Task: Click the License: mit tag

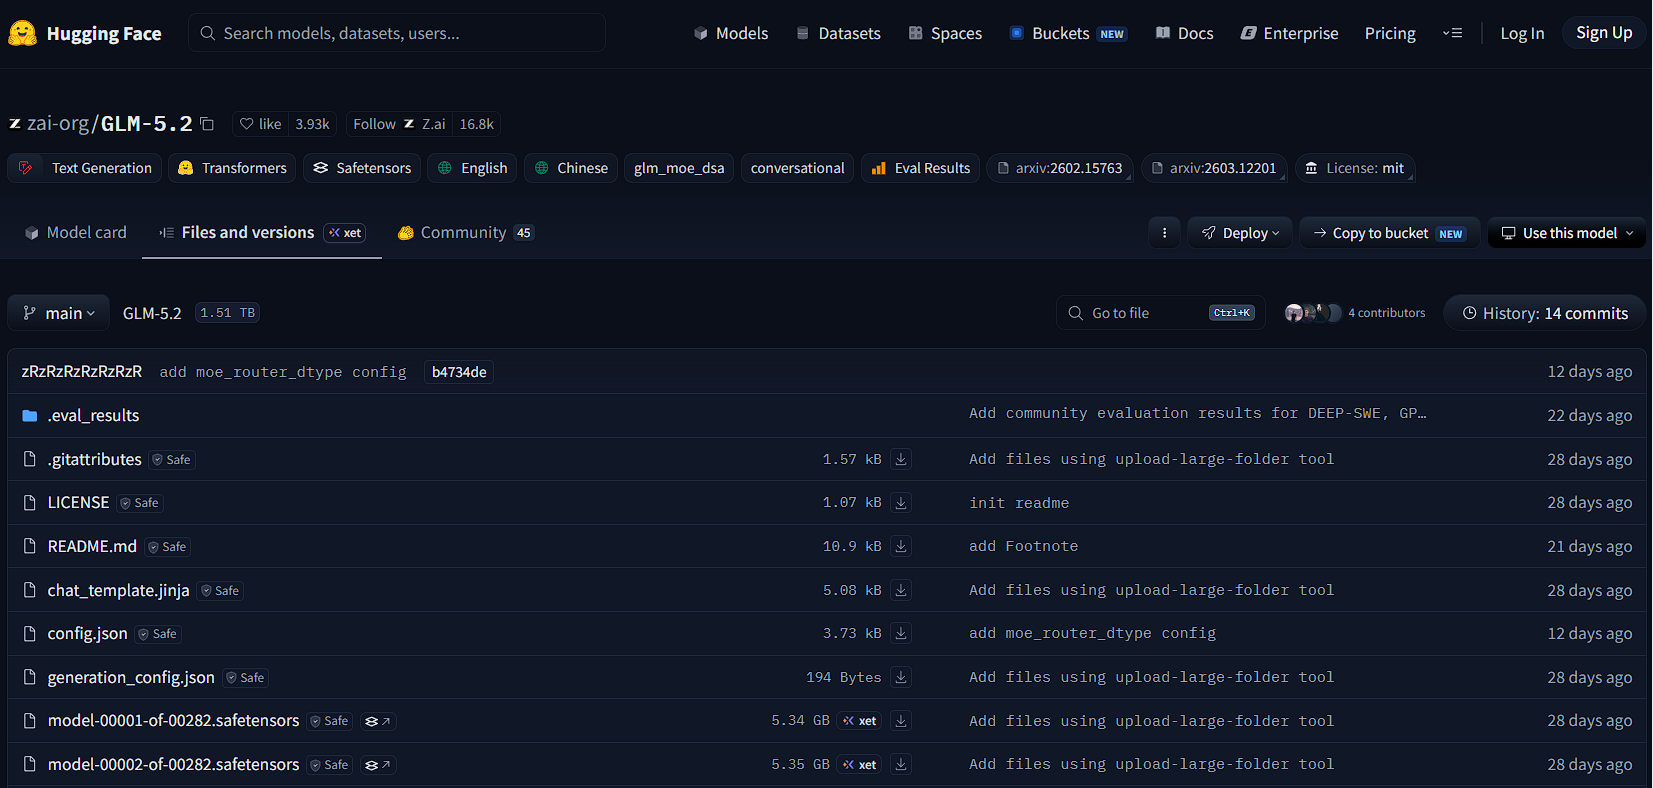Action: (x=1355, y=168)
